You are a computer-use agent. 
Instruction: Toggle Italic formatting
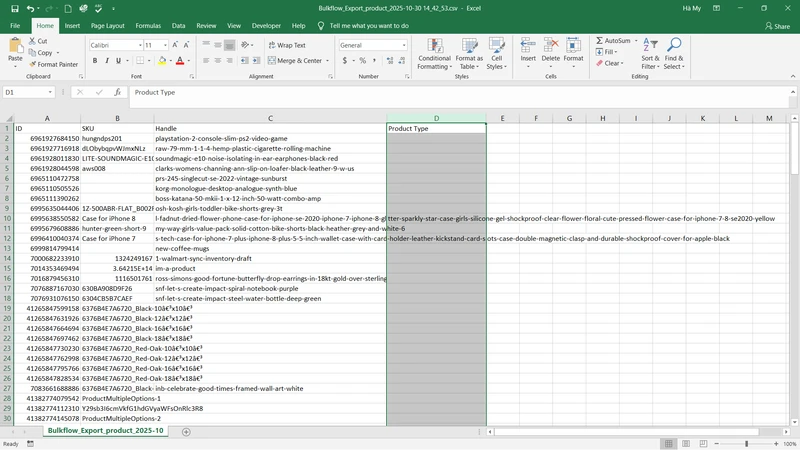[108, 60]
